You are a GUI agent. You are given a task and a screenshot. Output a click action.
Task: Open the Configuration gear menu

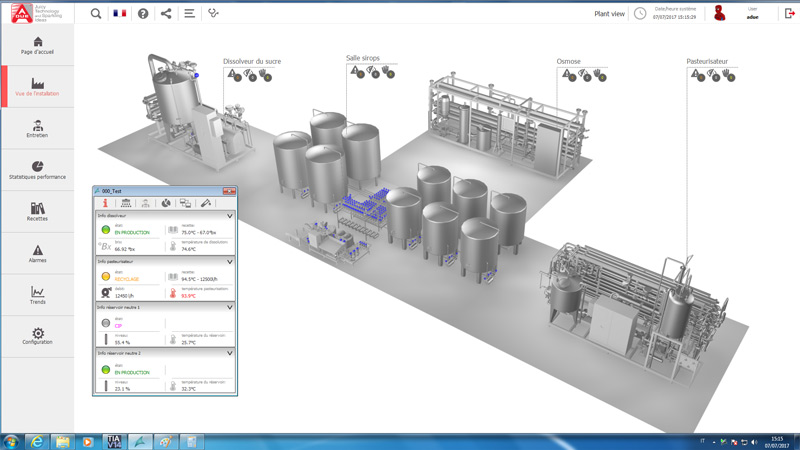37,336
